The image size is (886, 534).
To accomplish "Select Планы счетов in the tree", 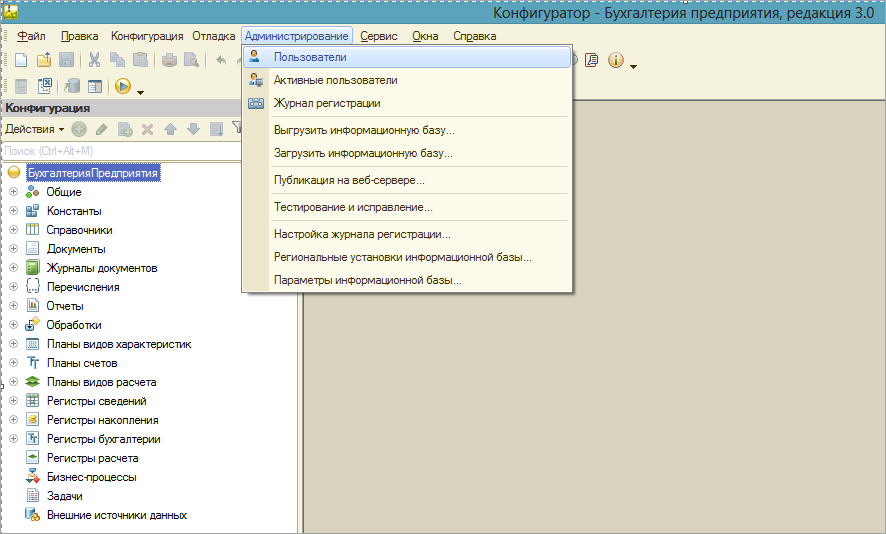I will coord(82,363).
